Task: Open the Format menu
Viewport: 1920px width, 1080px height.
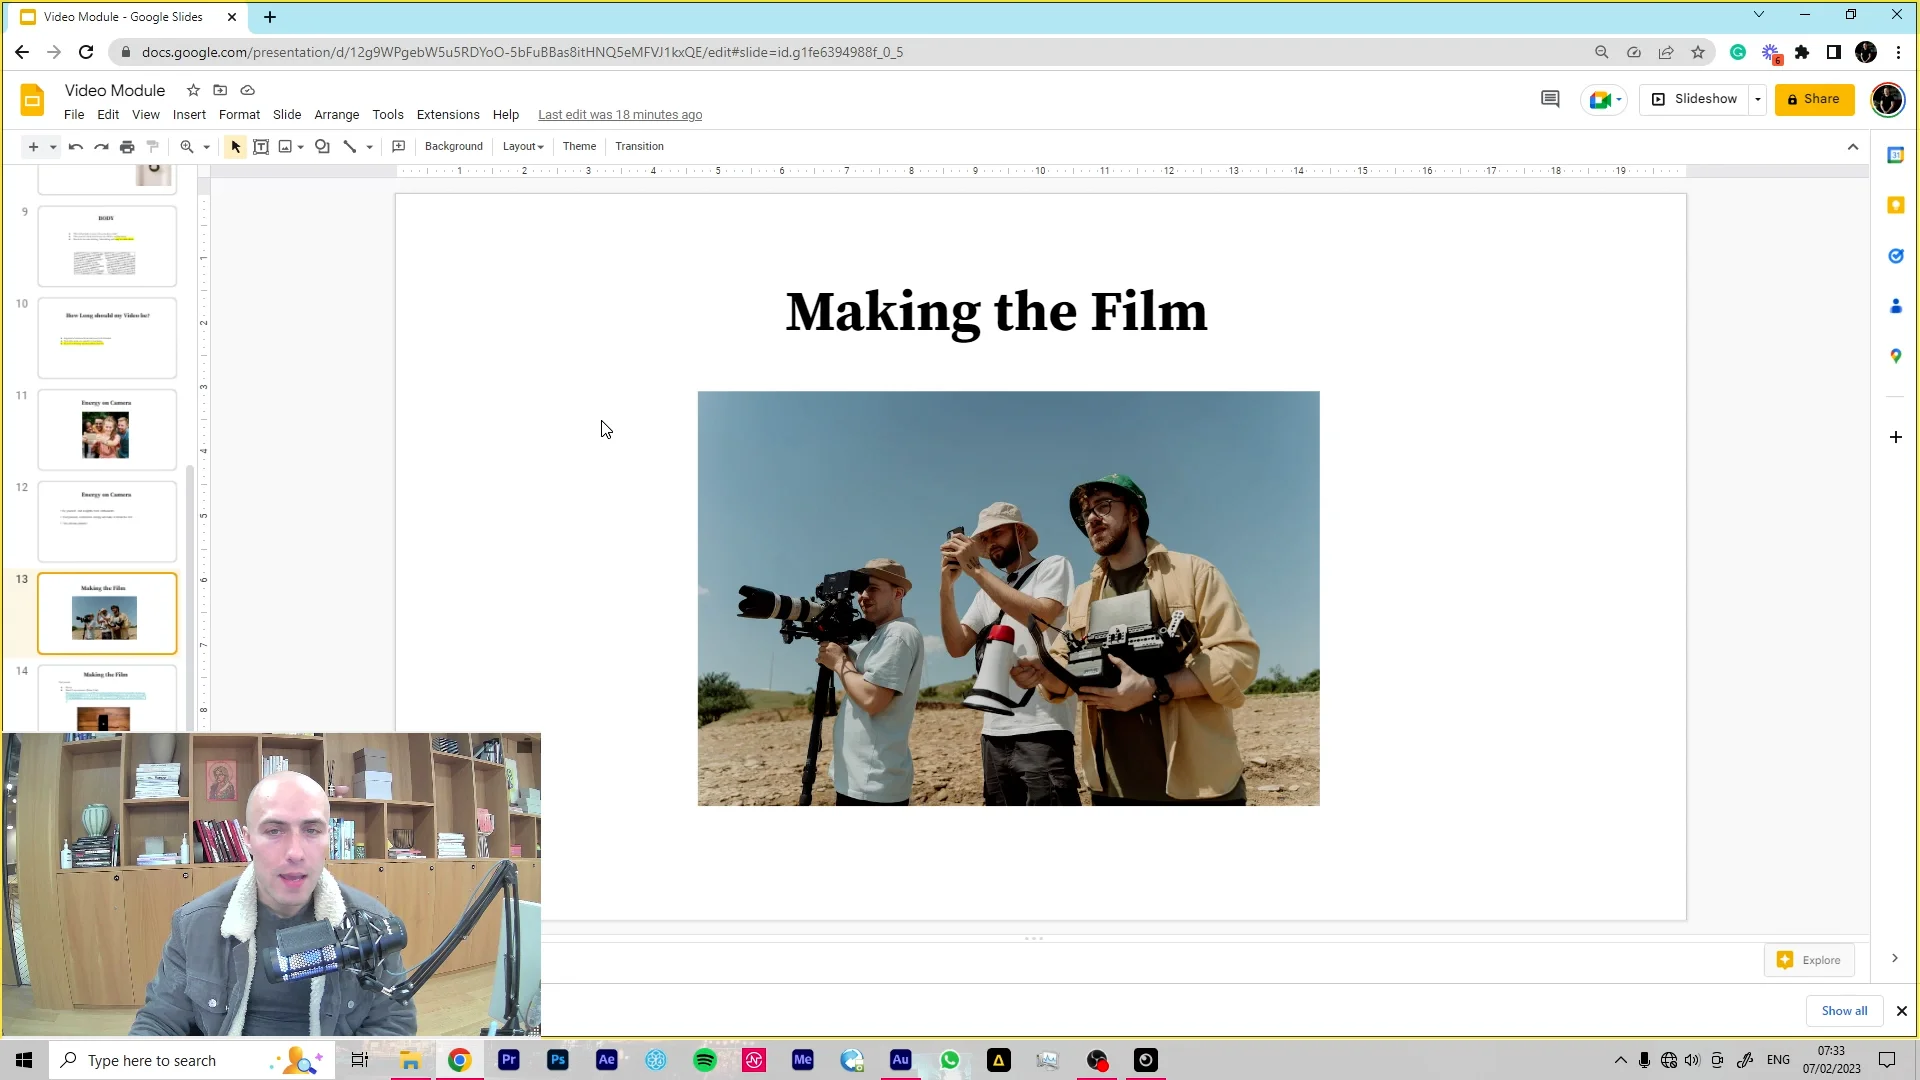Action: click(239, 115)
